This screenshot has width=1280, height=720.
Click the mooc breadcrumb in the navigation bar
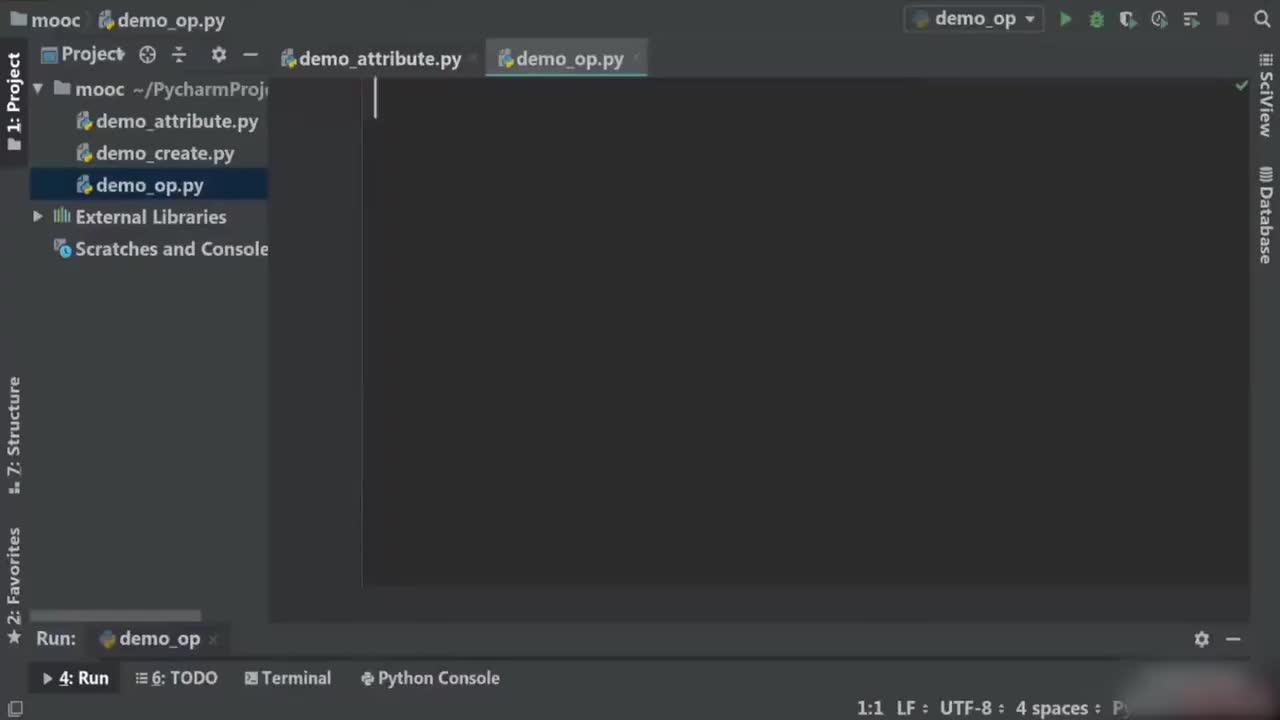tap(46, 20)
